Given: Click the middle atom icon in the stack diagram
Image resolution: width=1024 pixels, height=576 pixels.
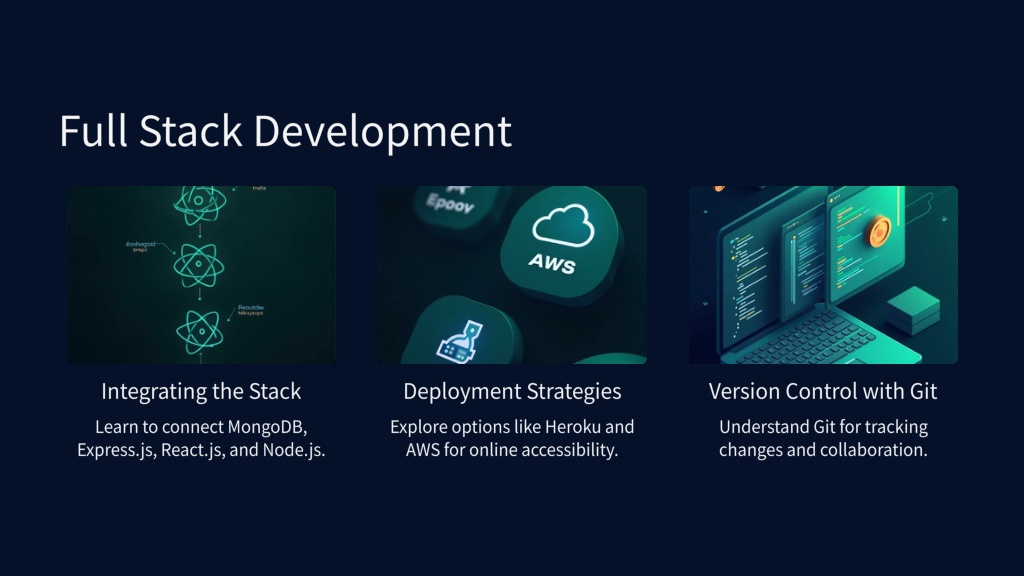Looking at the screenshot, I should coord(199,265).
